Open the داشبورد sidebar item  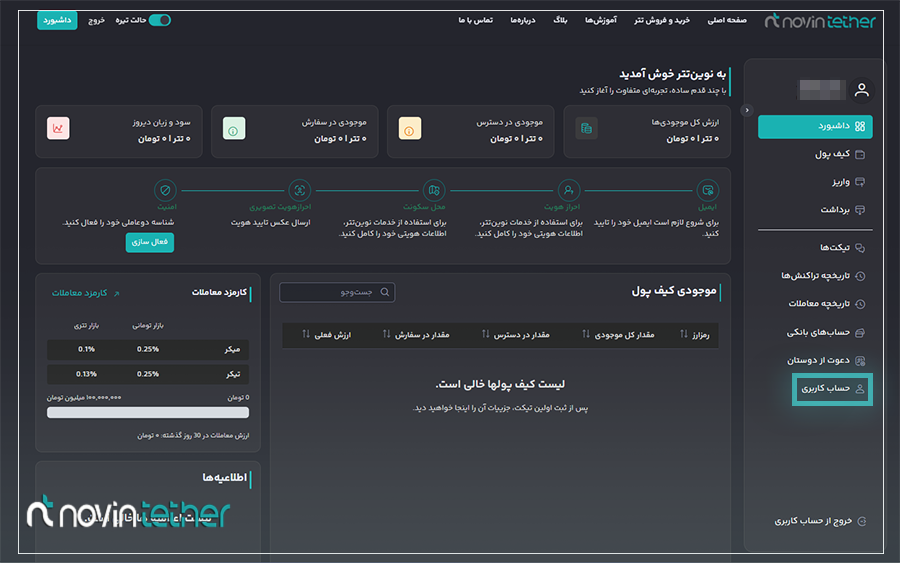pos(815,126)
